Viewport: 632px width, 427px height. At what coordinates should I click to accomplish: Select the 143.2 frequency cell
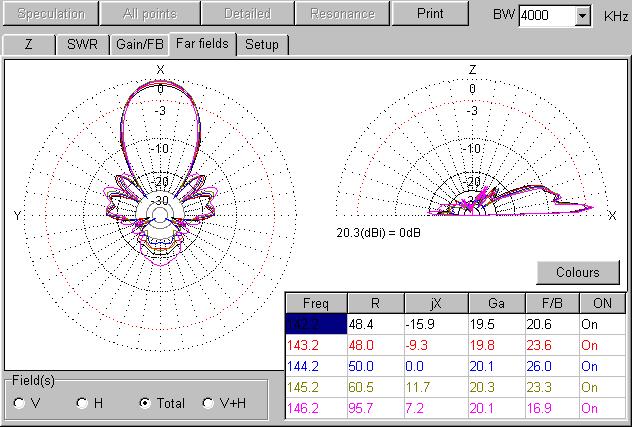[x=315, y=346]
